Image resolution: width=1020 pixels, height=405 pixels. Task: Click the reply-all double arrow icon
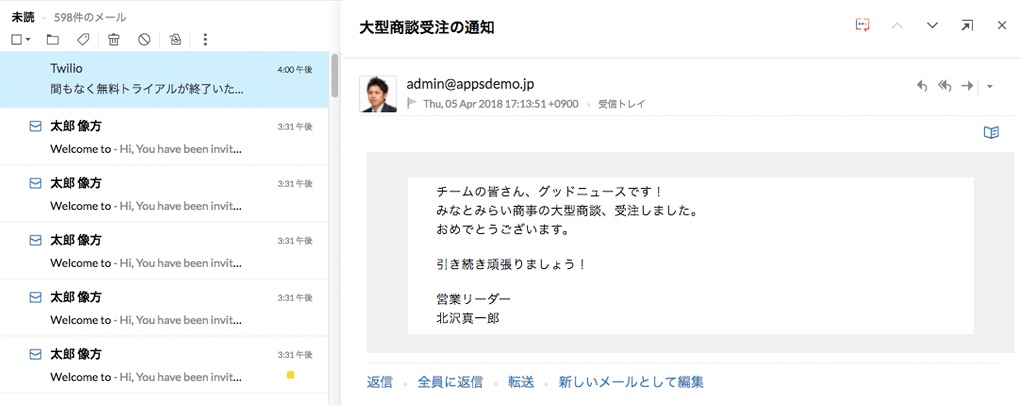[945, 86]
